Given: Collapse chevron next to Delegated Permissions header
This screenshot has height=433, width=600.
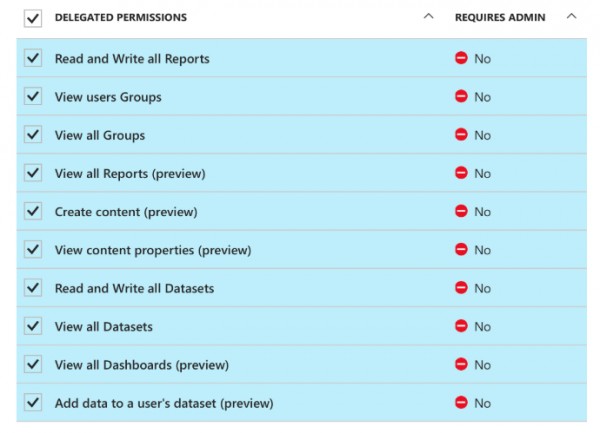Looking at the screenshot, I should [429, 16].
